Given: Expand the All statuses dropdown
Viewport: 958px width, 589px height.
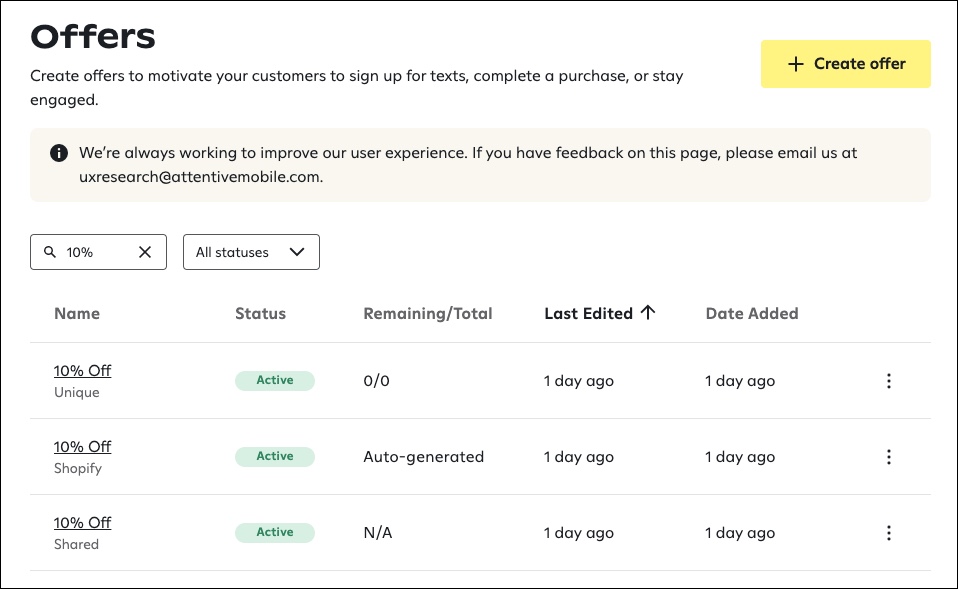Looking at the screenshot, I should pyautogui.click(x=251, y=252).
